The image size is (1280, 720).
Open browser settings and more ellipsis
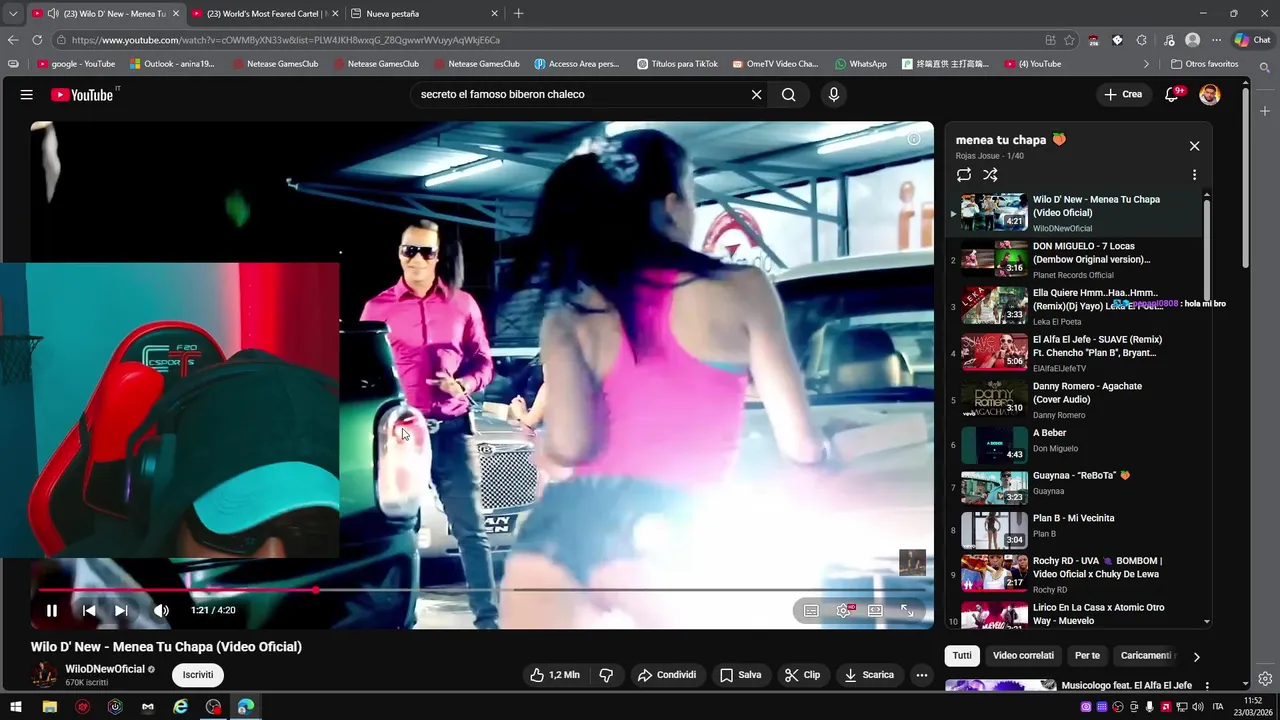tap(1216, 40)
